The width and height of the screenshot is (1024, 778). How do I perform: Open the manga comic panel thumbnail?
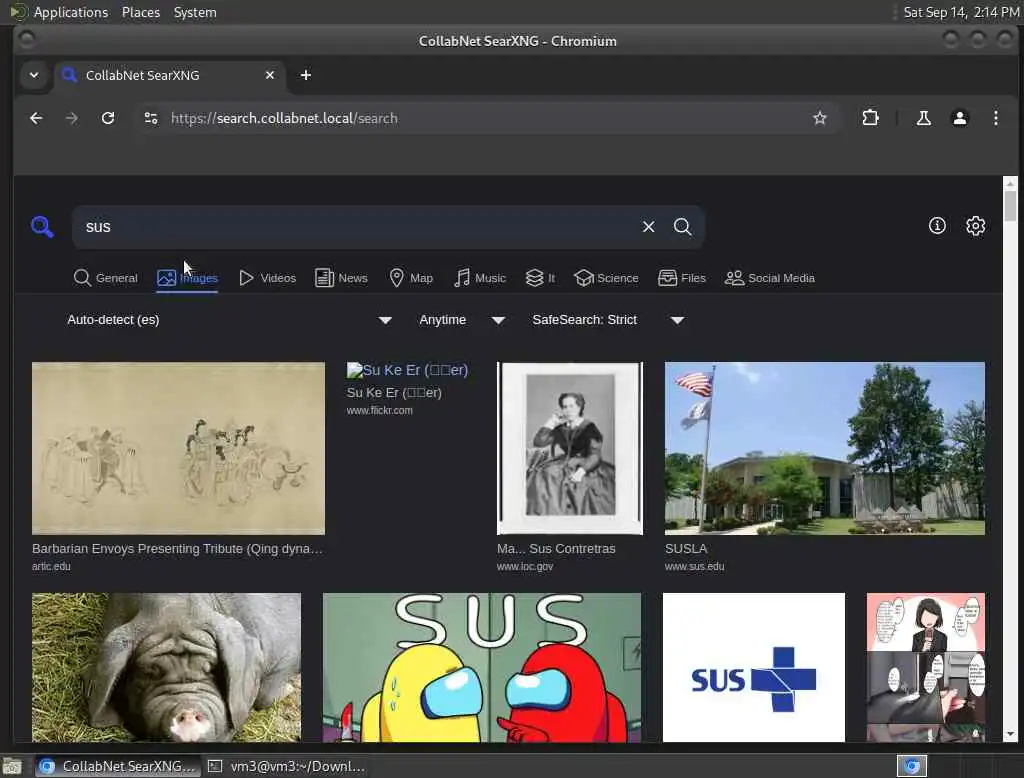925,667
